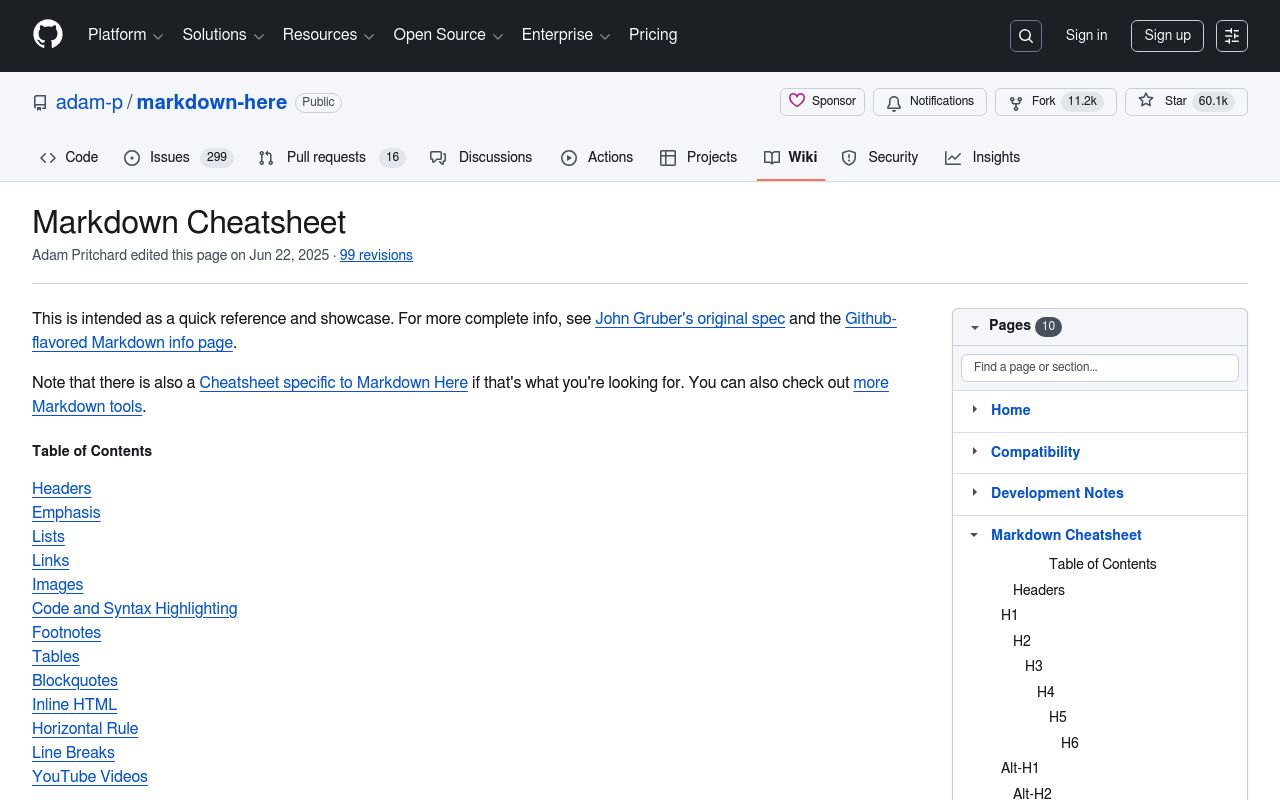Collapse the Markdown Cheatsheet page tree
This screenshot has height=800, width=1280.
click(974, 535)
